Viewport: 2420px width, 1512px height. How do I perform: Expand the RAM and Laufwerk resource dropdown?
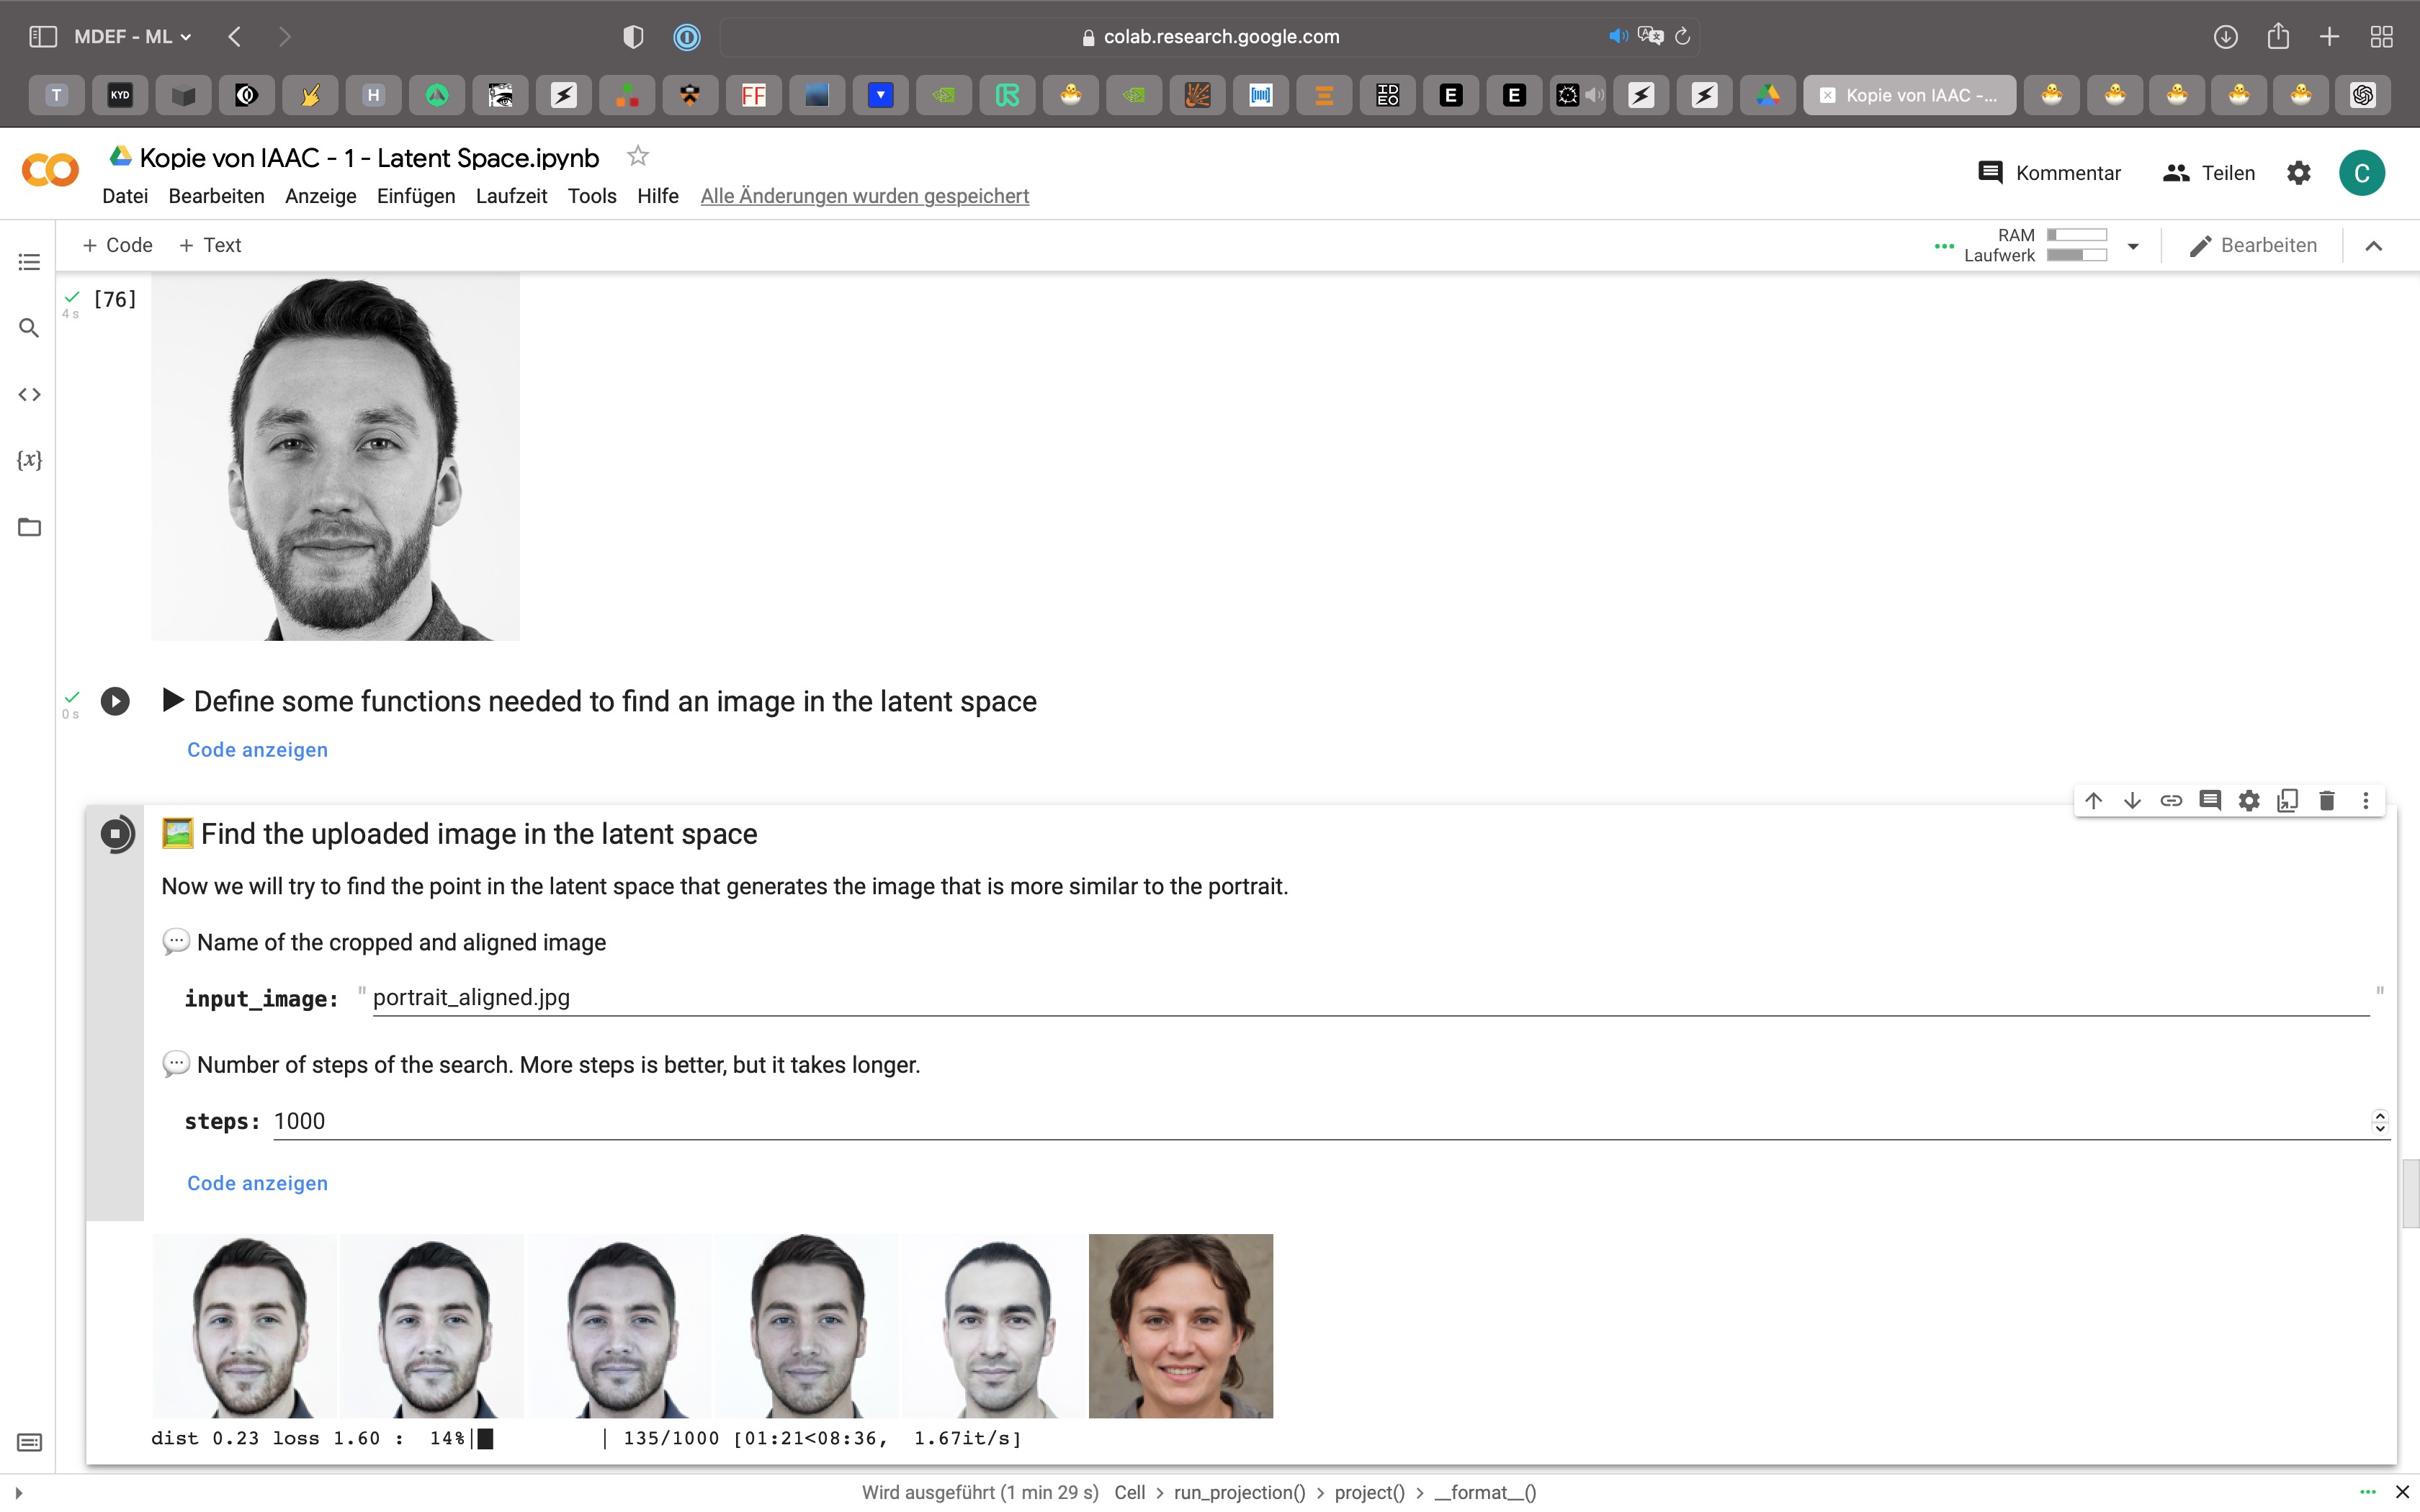point(2132,246)
